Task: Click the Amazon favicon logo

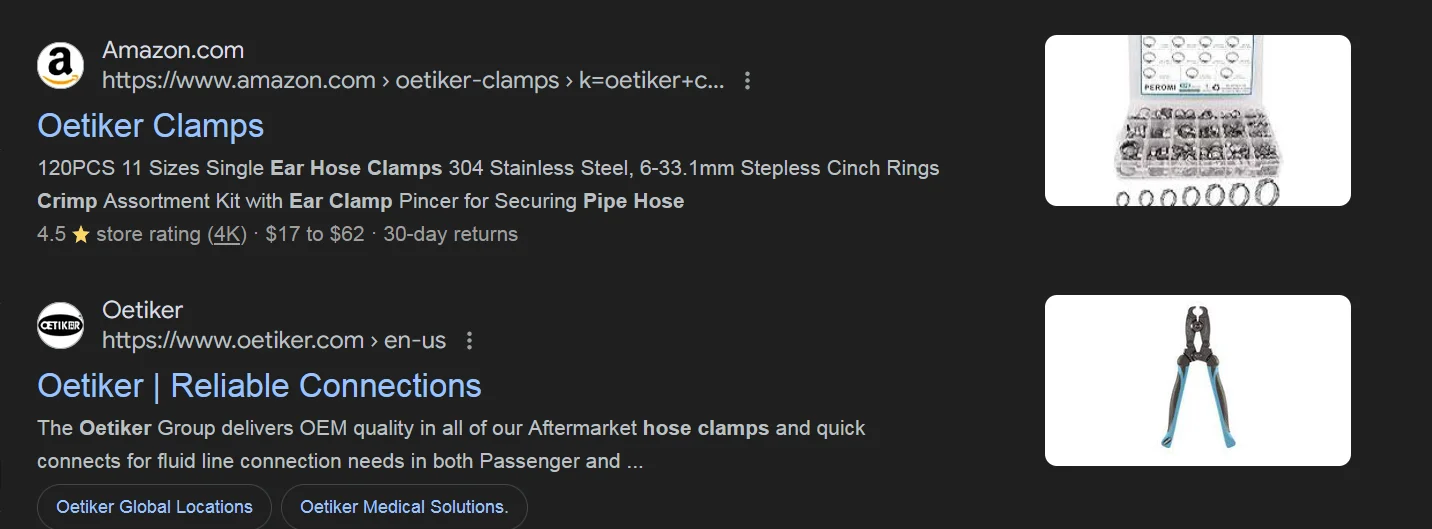Action: tap(61, 66)
